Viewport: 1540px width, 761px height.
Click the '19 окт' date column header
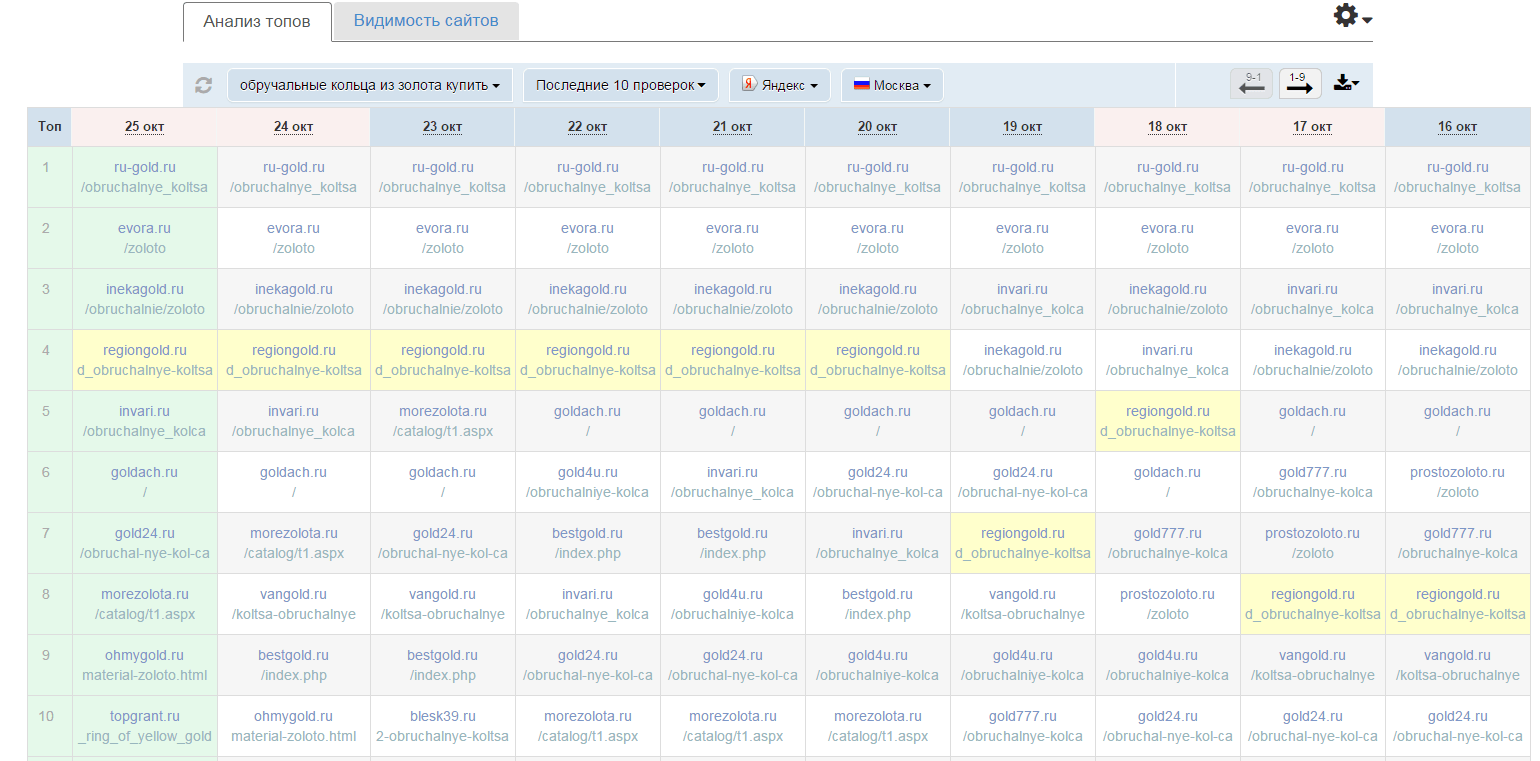point(1023,127)
